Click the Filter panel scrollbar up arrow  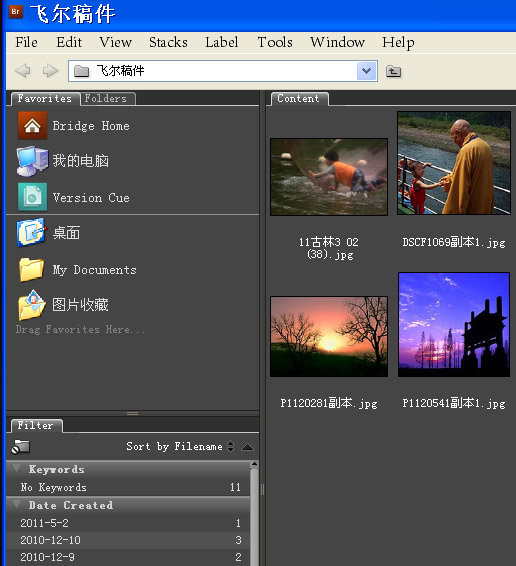pos(255,464)
